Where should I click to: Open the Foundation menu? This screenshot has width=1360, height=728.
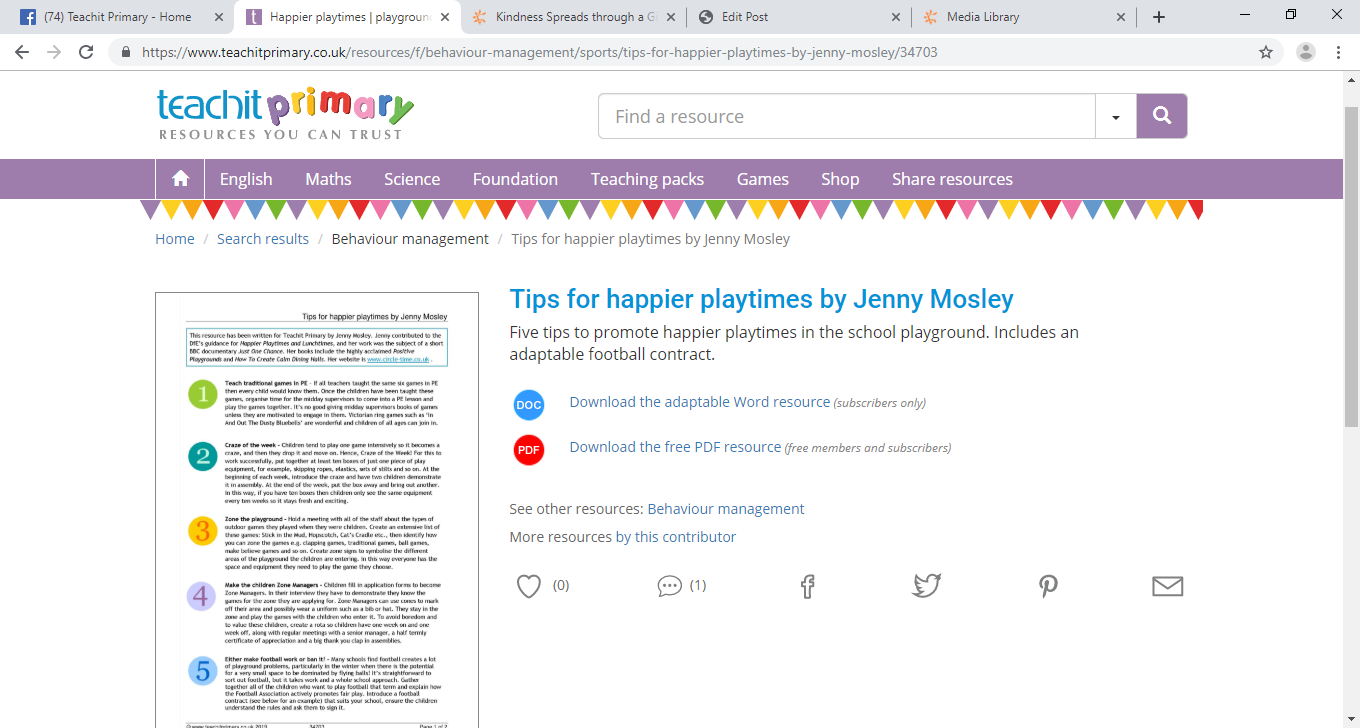pyautogui.click(x=515, y=179)
